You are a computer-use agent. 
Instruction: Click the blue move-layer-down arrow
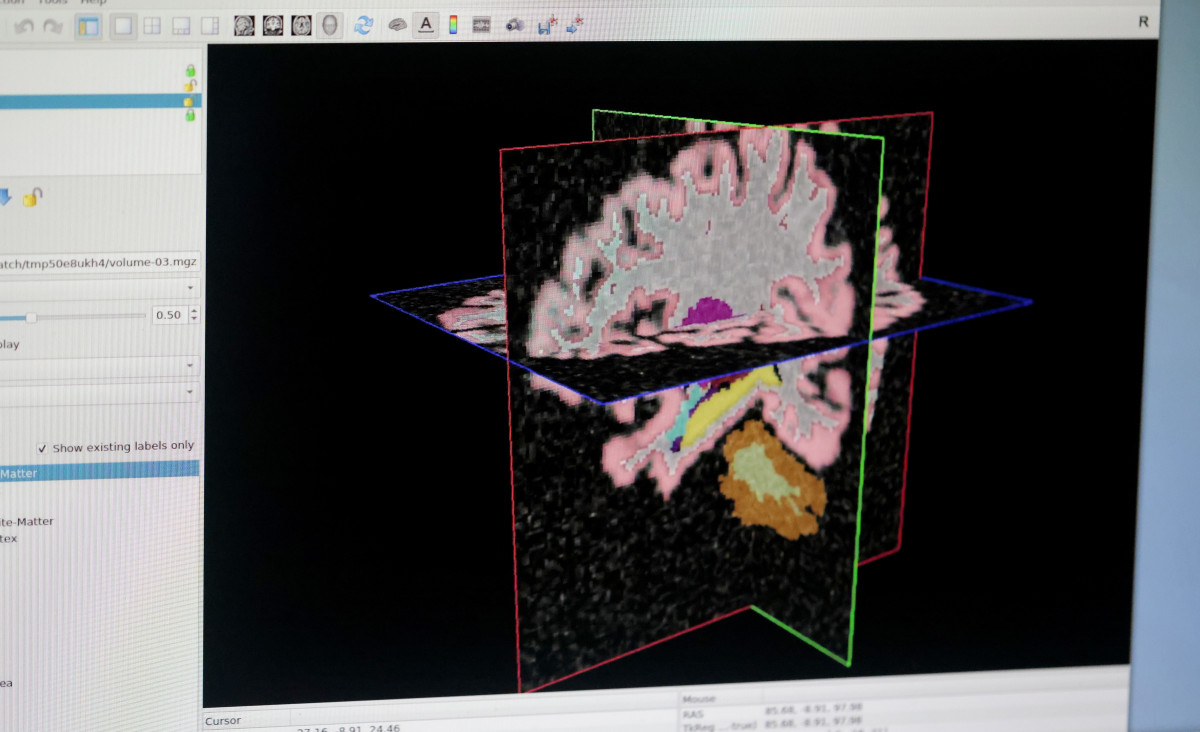[4, 197]
